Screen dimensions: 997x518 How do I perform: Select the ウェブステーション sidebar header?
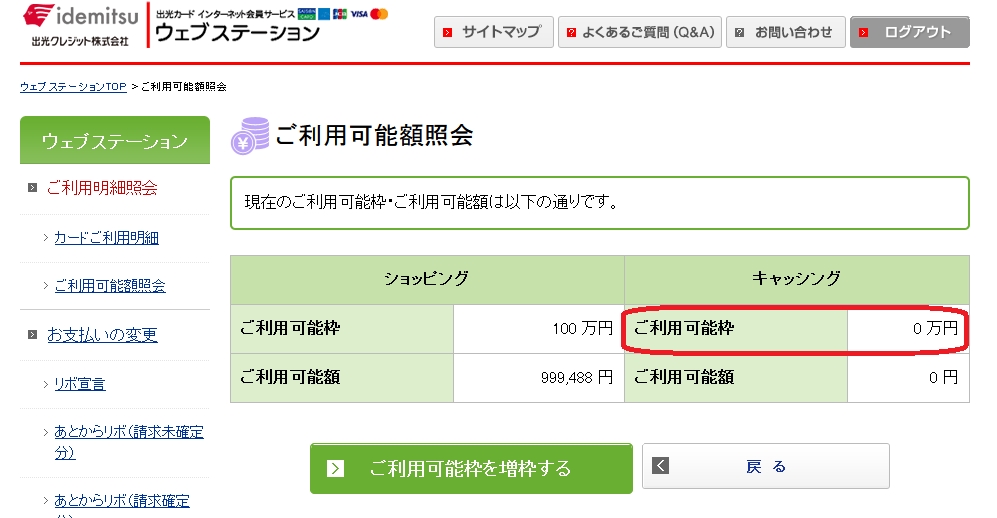point(115,141)
